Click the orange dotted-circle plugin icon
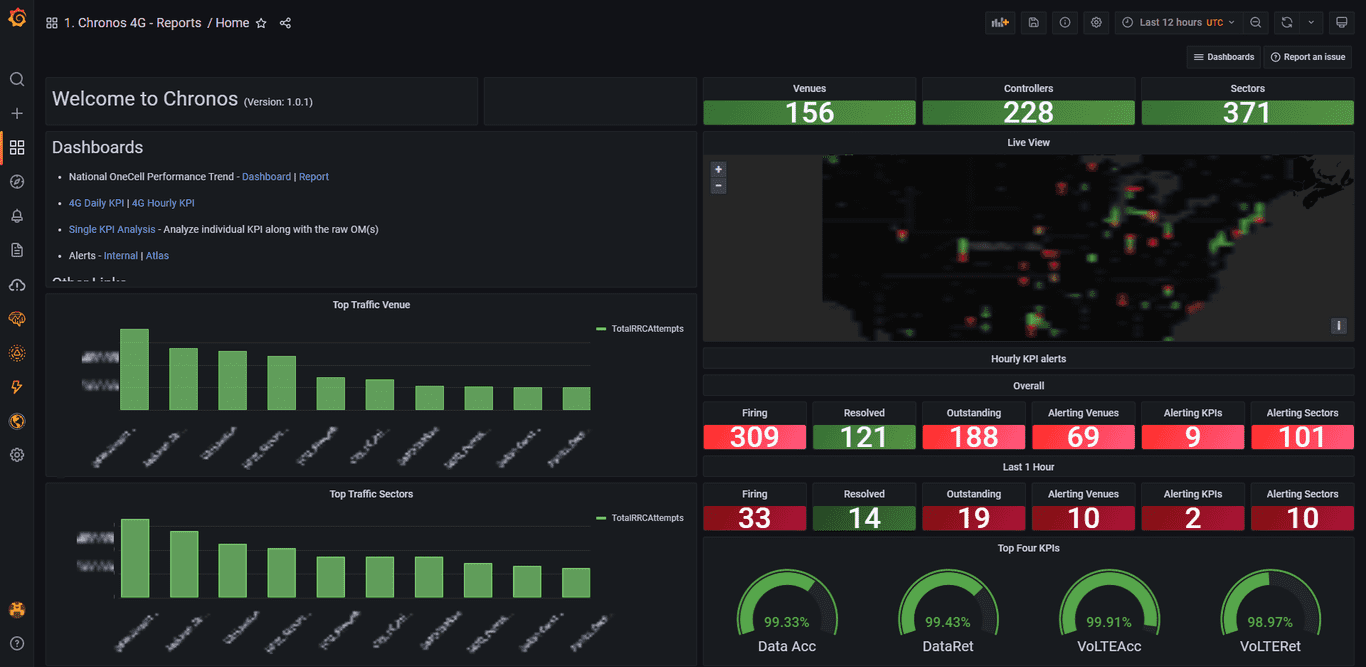Screen dimensions: 1366x667 click(x=16, y=353)
